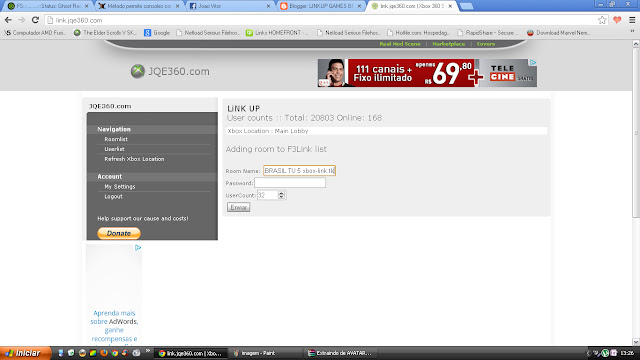The height and width of the screenshot is (360, 640).
Task: Open the Iniciar start menu
Action: pyautogui.click(x=25, y=353)
